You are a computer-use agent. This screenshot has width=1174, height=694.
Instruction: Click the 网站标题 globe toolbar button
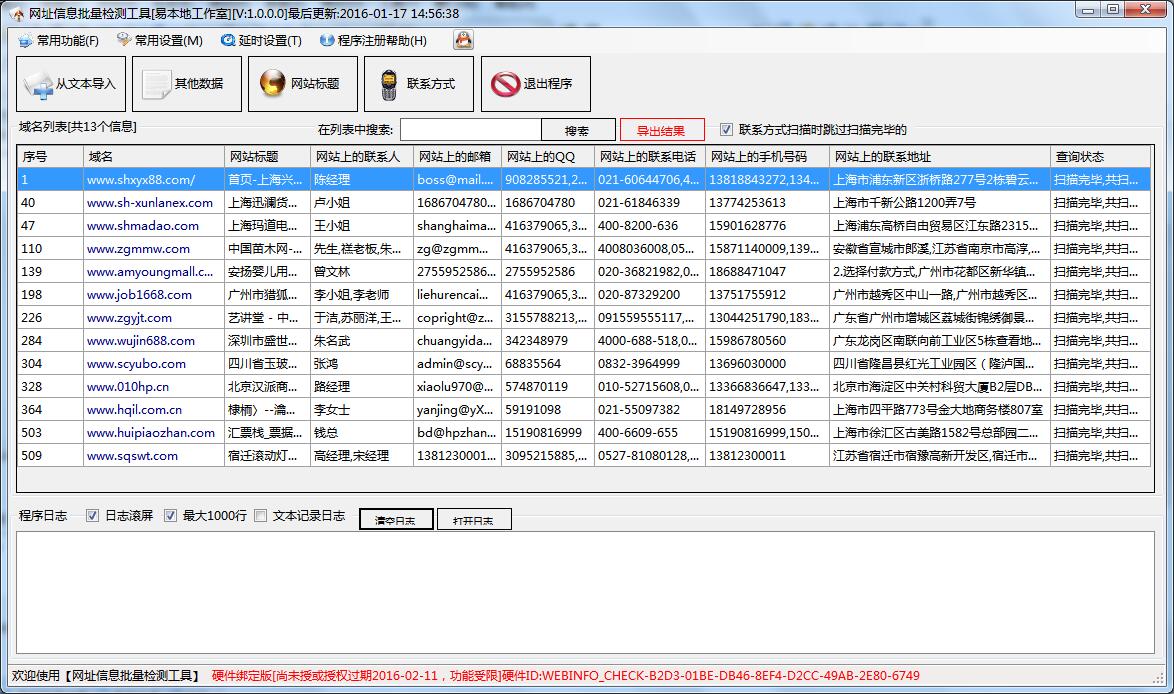[x=303, y=84]
